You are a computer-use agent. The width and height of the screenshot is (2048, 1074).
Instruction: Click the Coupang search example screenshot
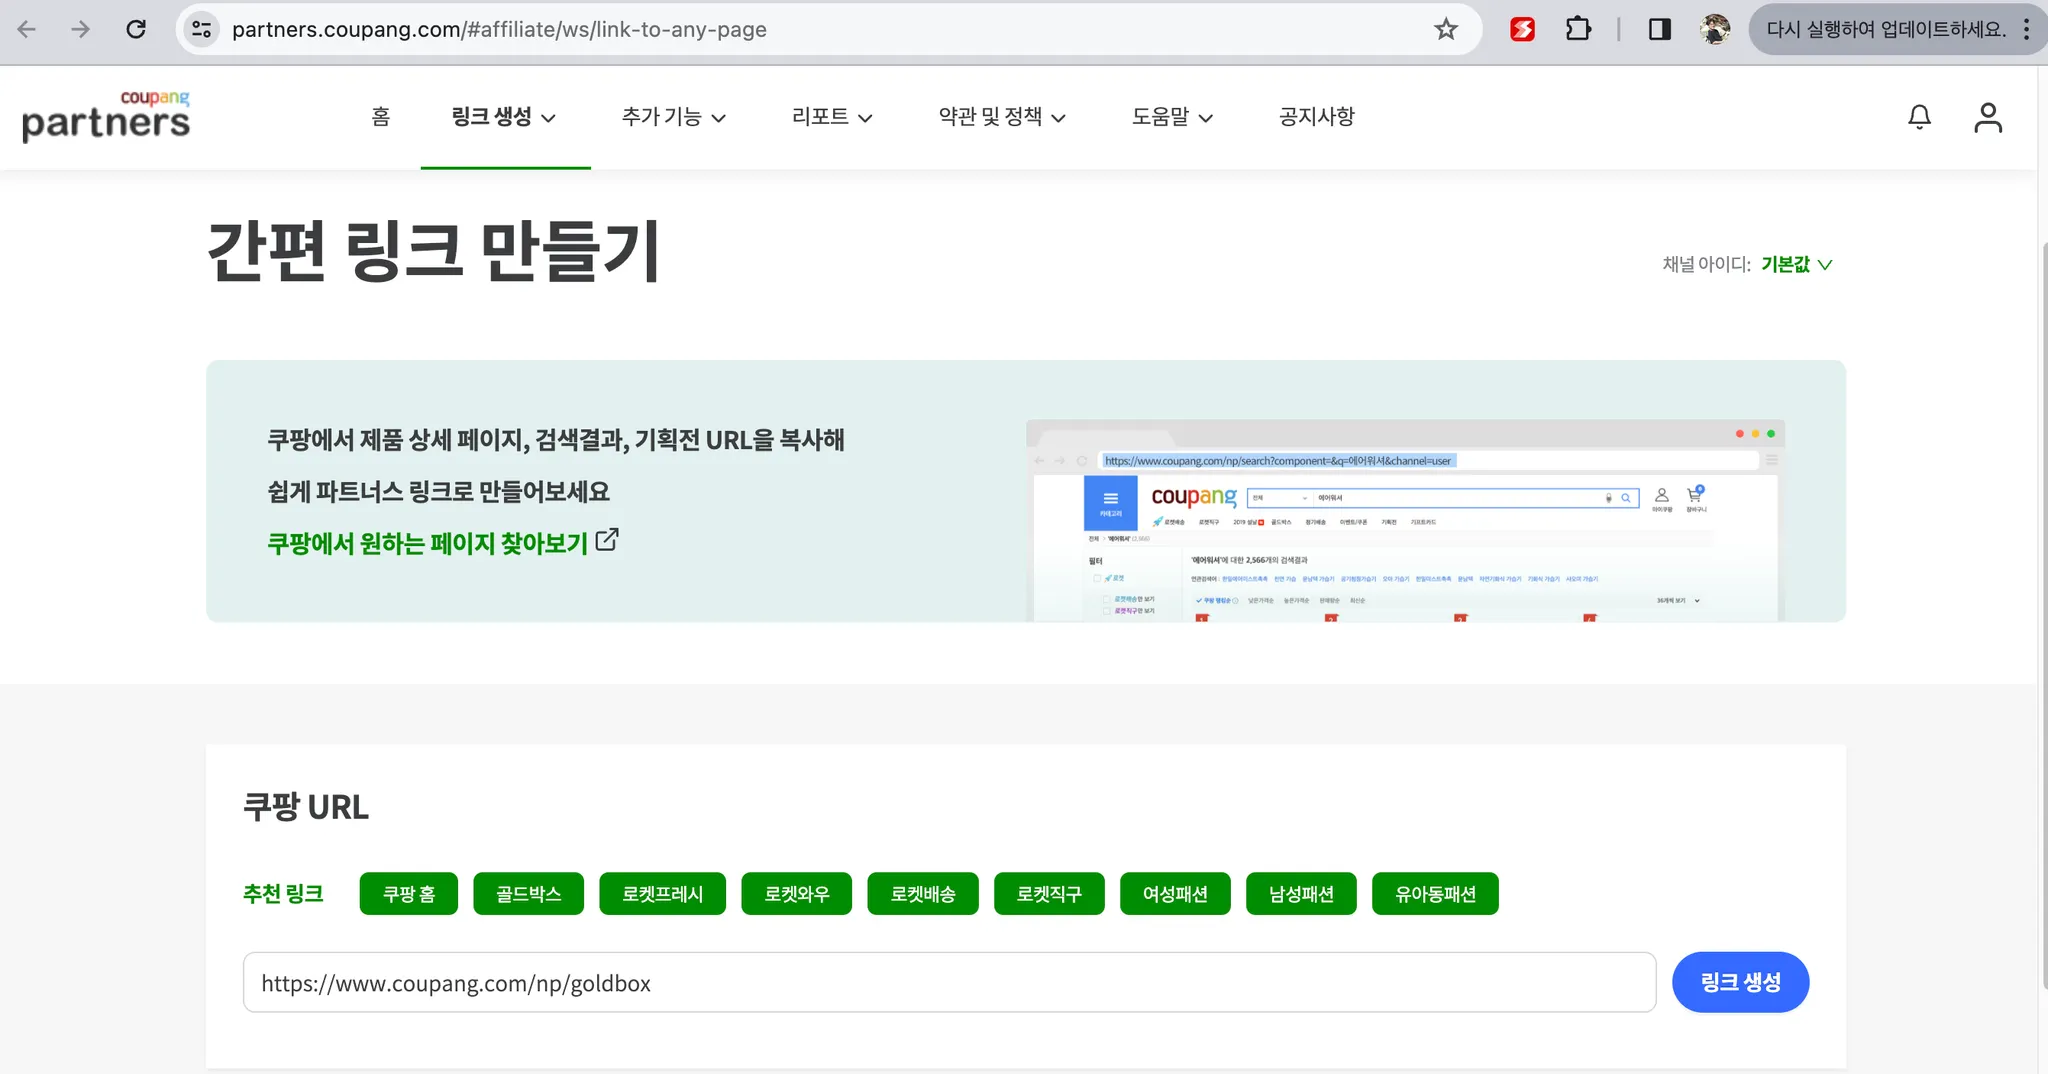coord(1405,521)
